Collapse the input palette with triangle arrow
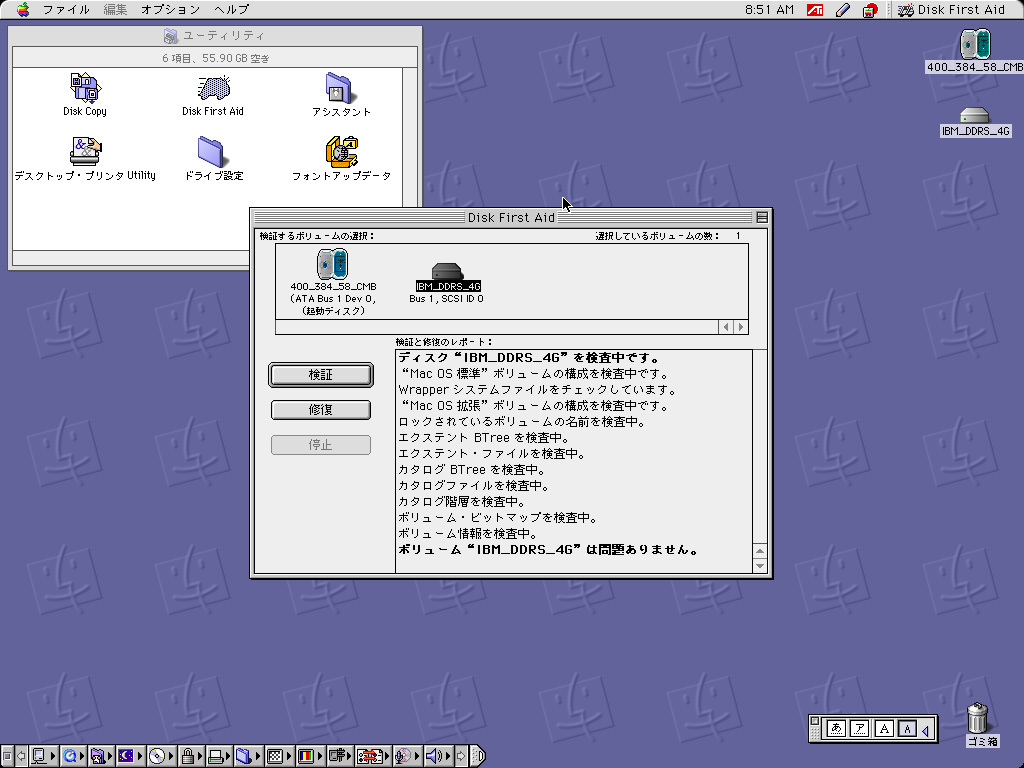Viewport: 1024px width, 768px height. (x=926, y=730)
